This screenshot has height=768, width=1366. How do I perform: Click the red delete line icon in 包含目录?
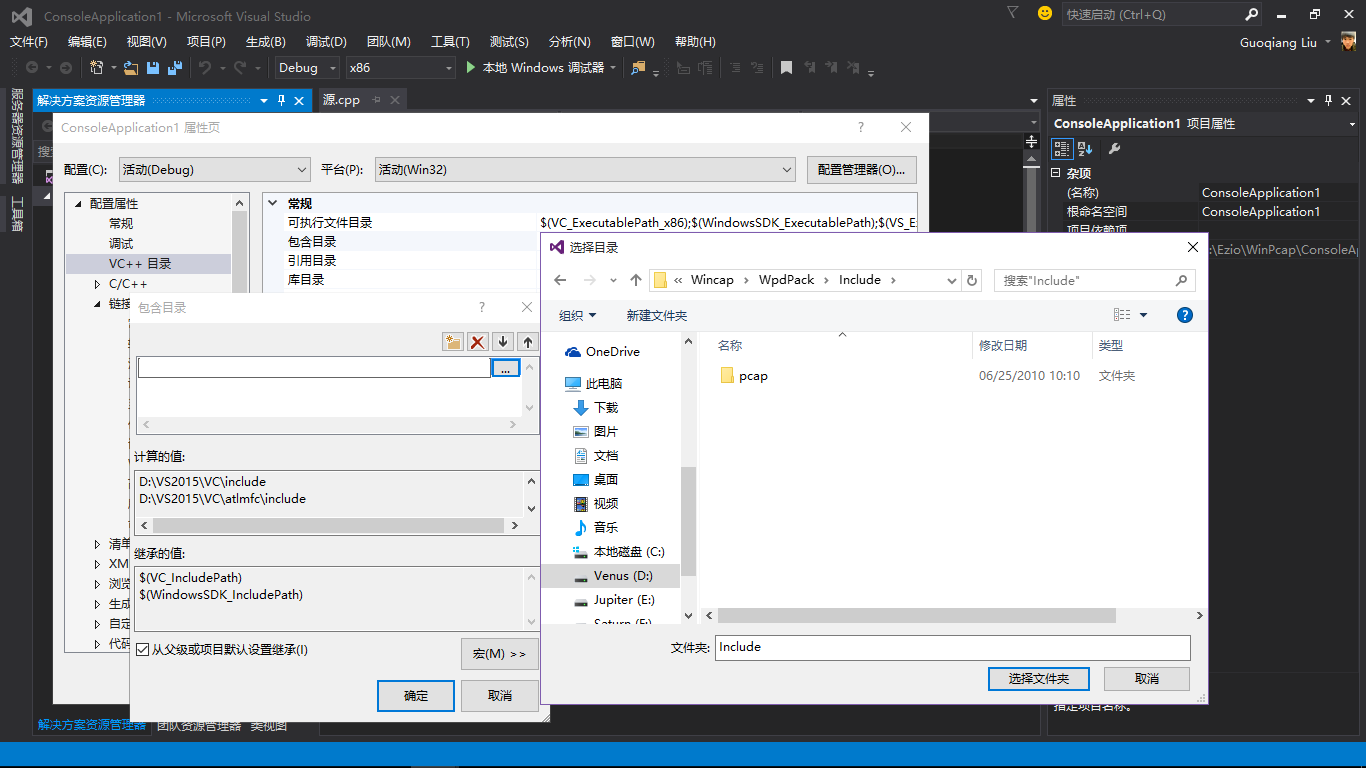[x=478, y=342]
